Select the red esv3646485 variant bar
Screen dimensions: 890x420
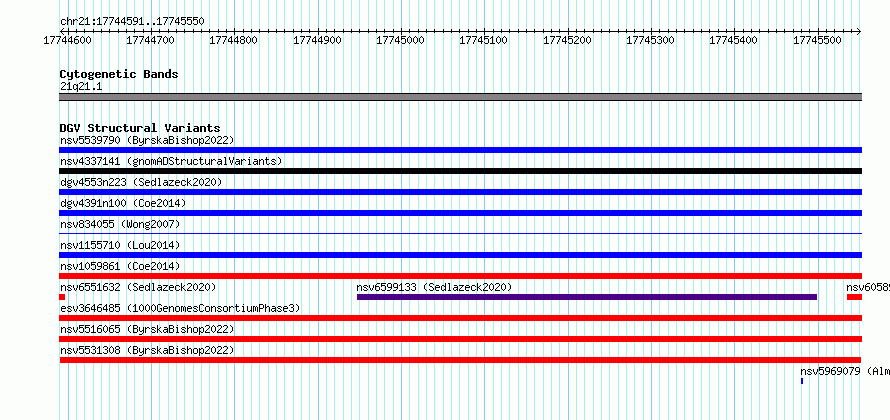click(x=460, y=318)
